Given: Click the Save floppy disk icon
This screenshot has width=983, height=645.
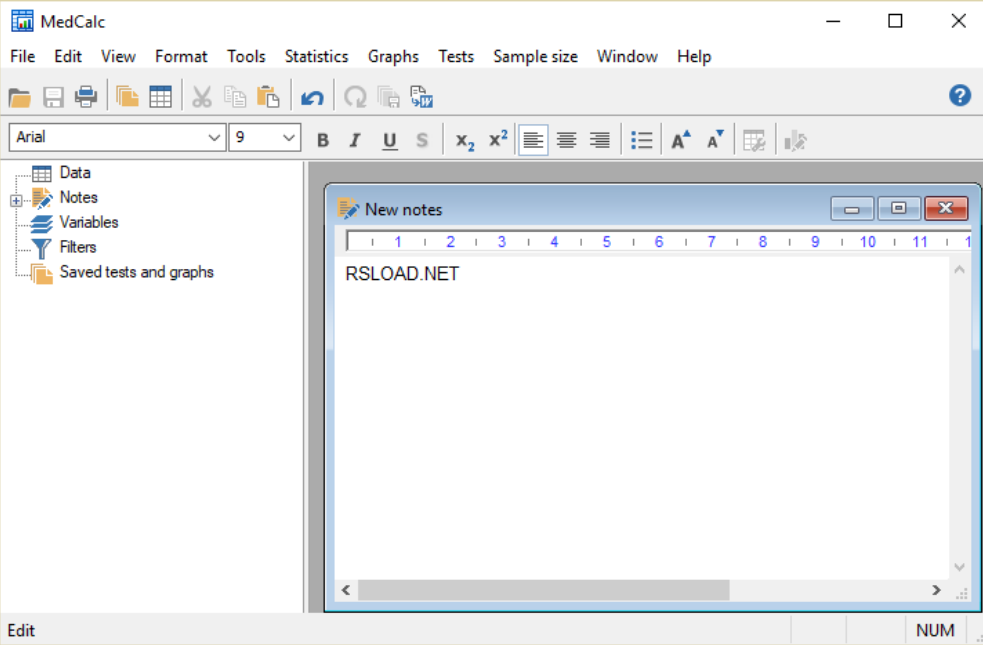Looking at the screenshot, I should click(x=53, y=97).
